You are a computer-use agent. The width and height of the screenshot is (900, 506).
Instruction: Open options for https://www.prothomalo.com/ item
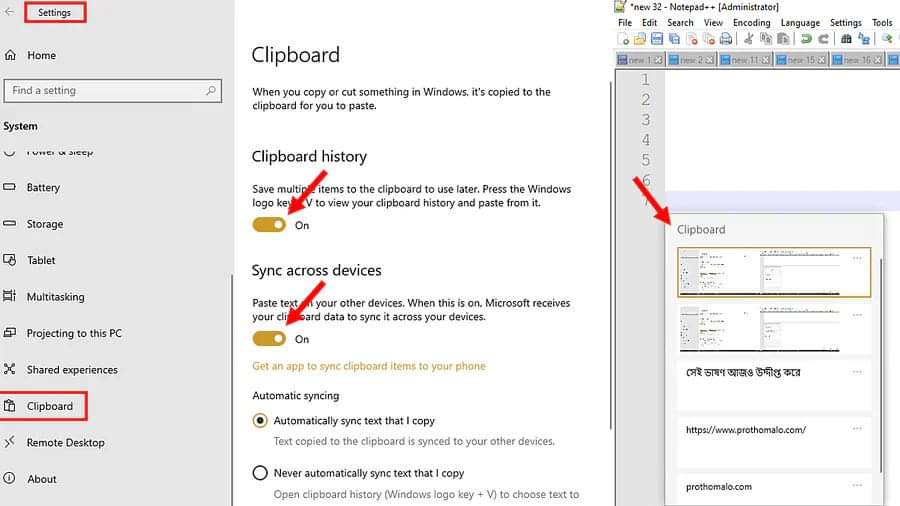click(x=857, y=429)
